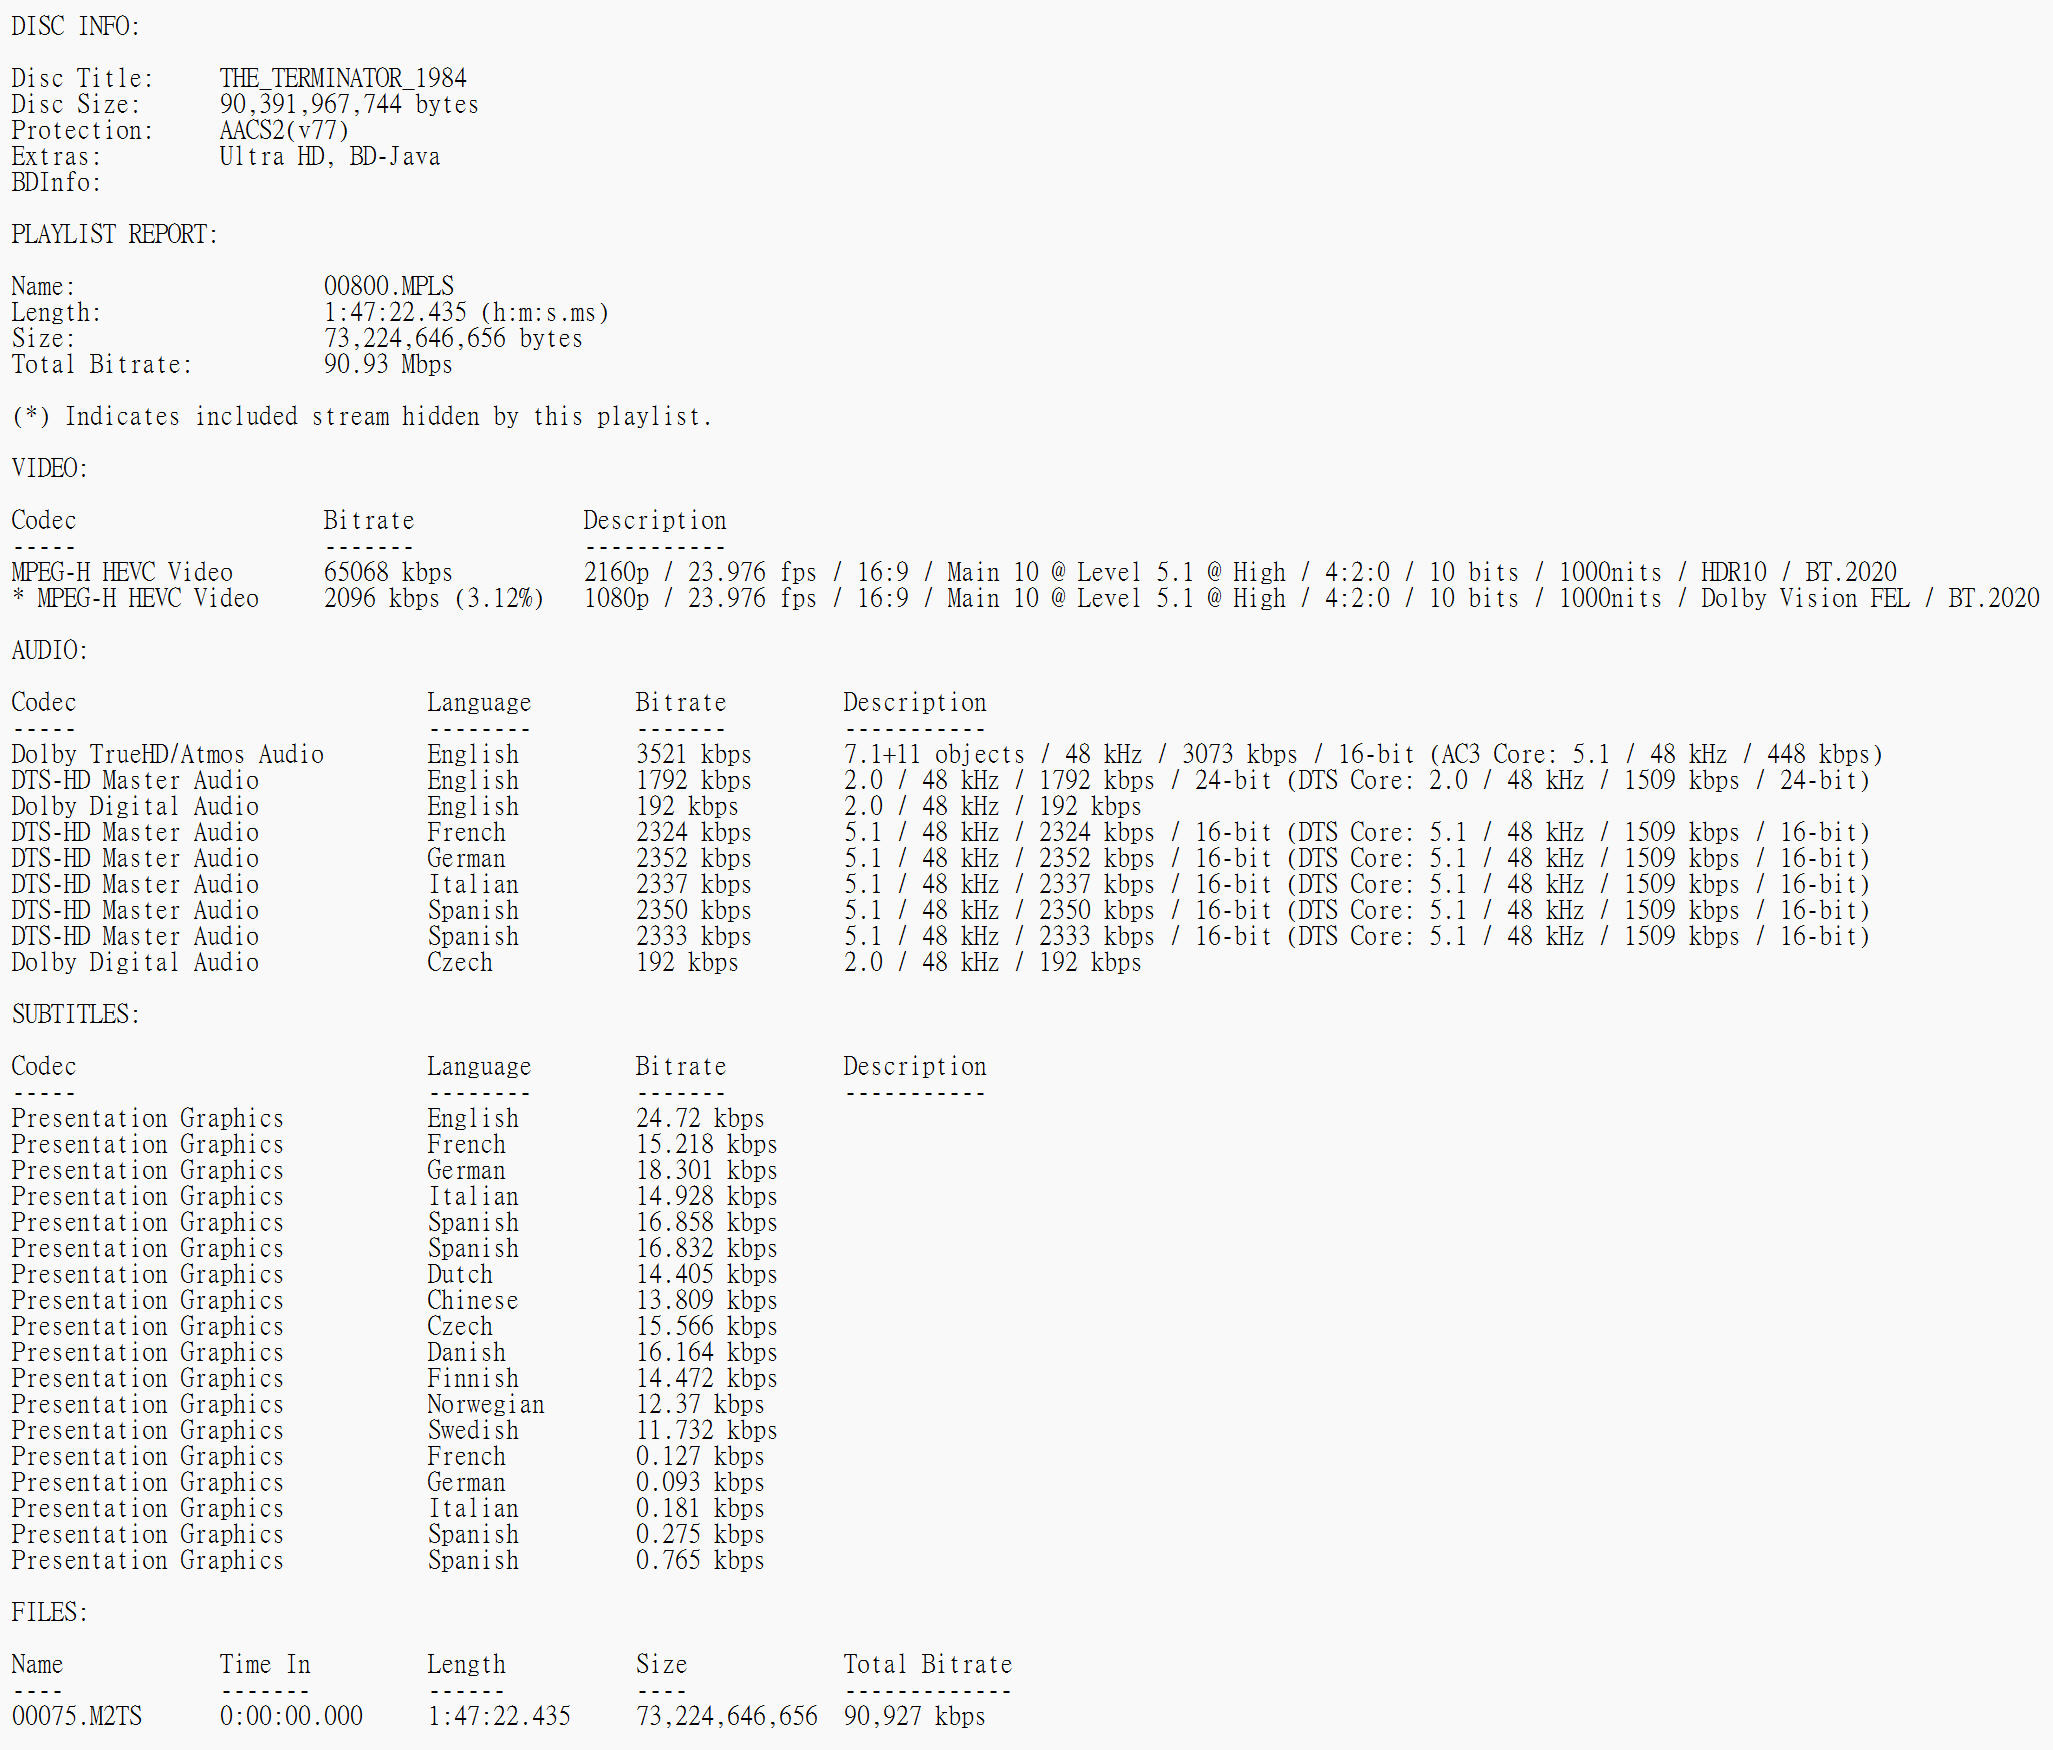2053x1750 pixels.
Task: Click the 0.181 kbps Italian subtitle bitrate
Action: (700, 1508)
